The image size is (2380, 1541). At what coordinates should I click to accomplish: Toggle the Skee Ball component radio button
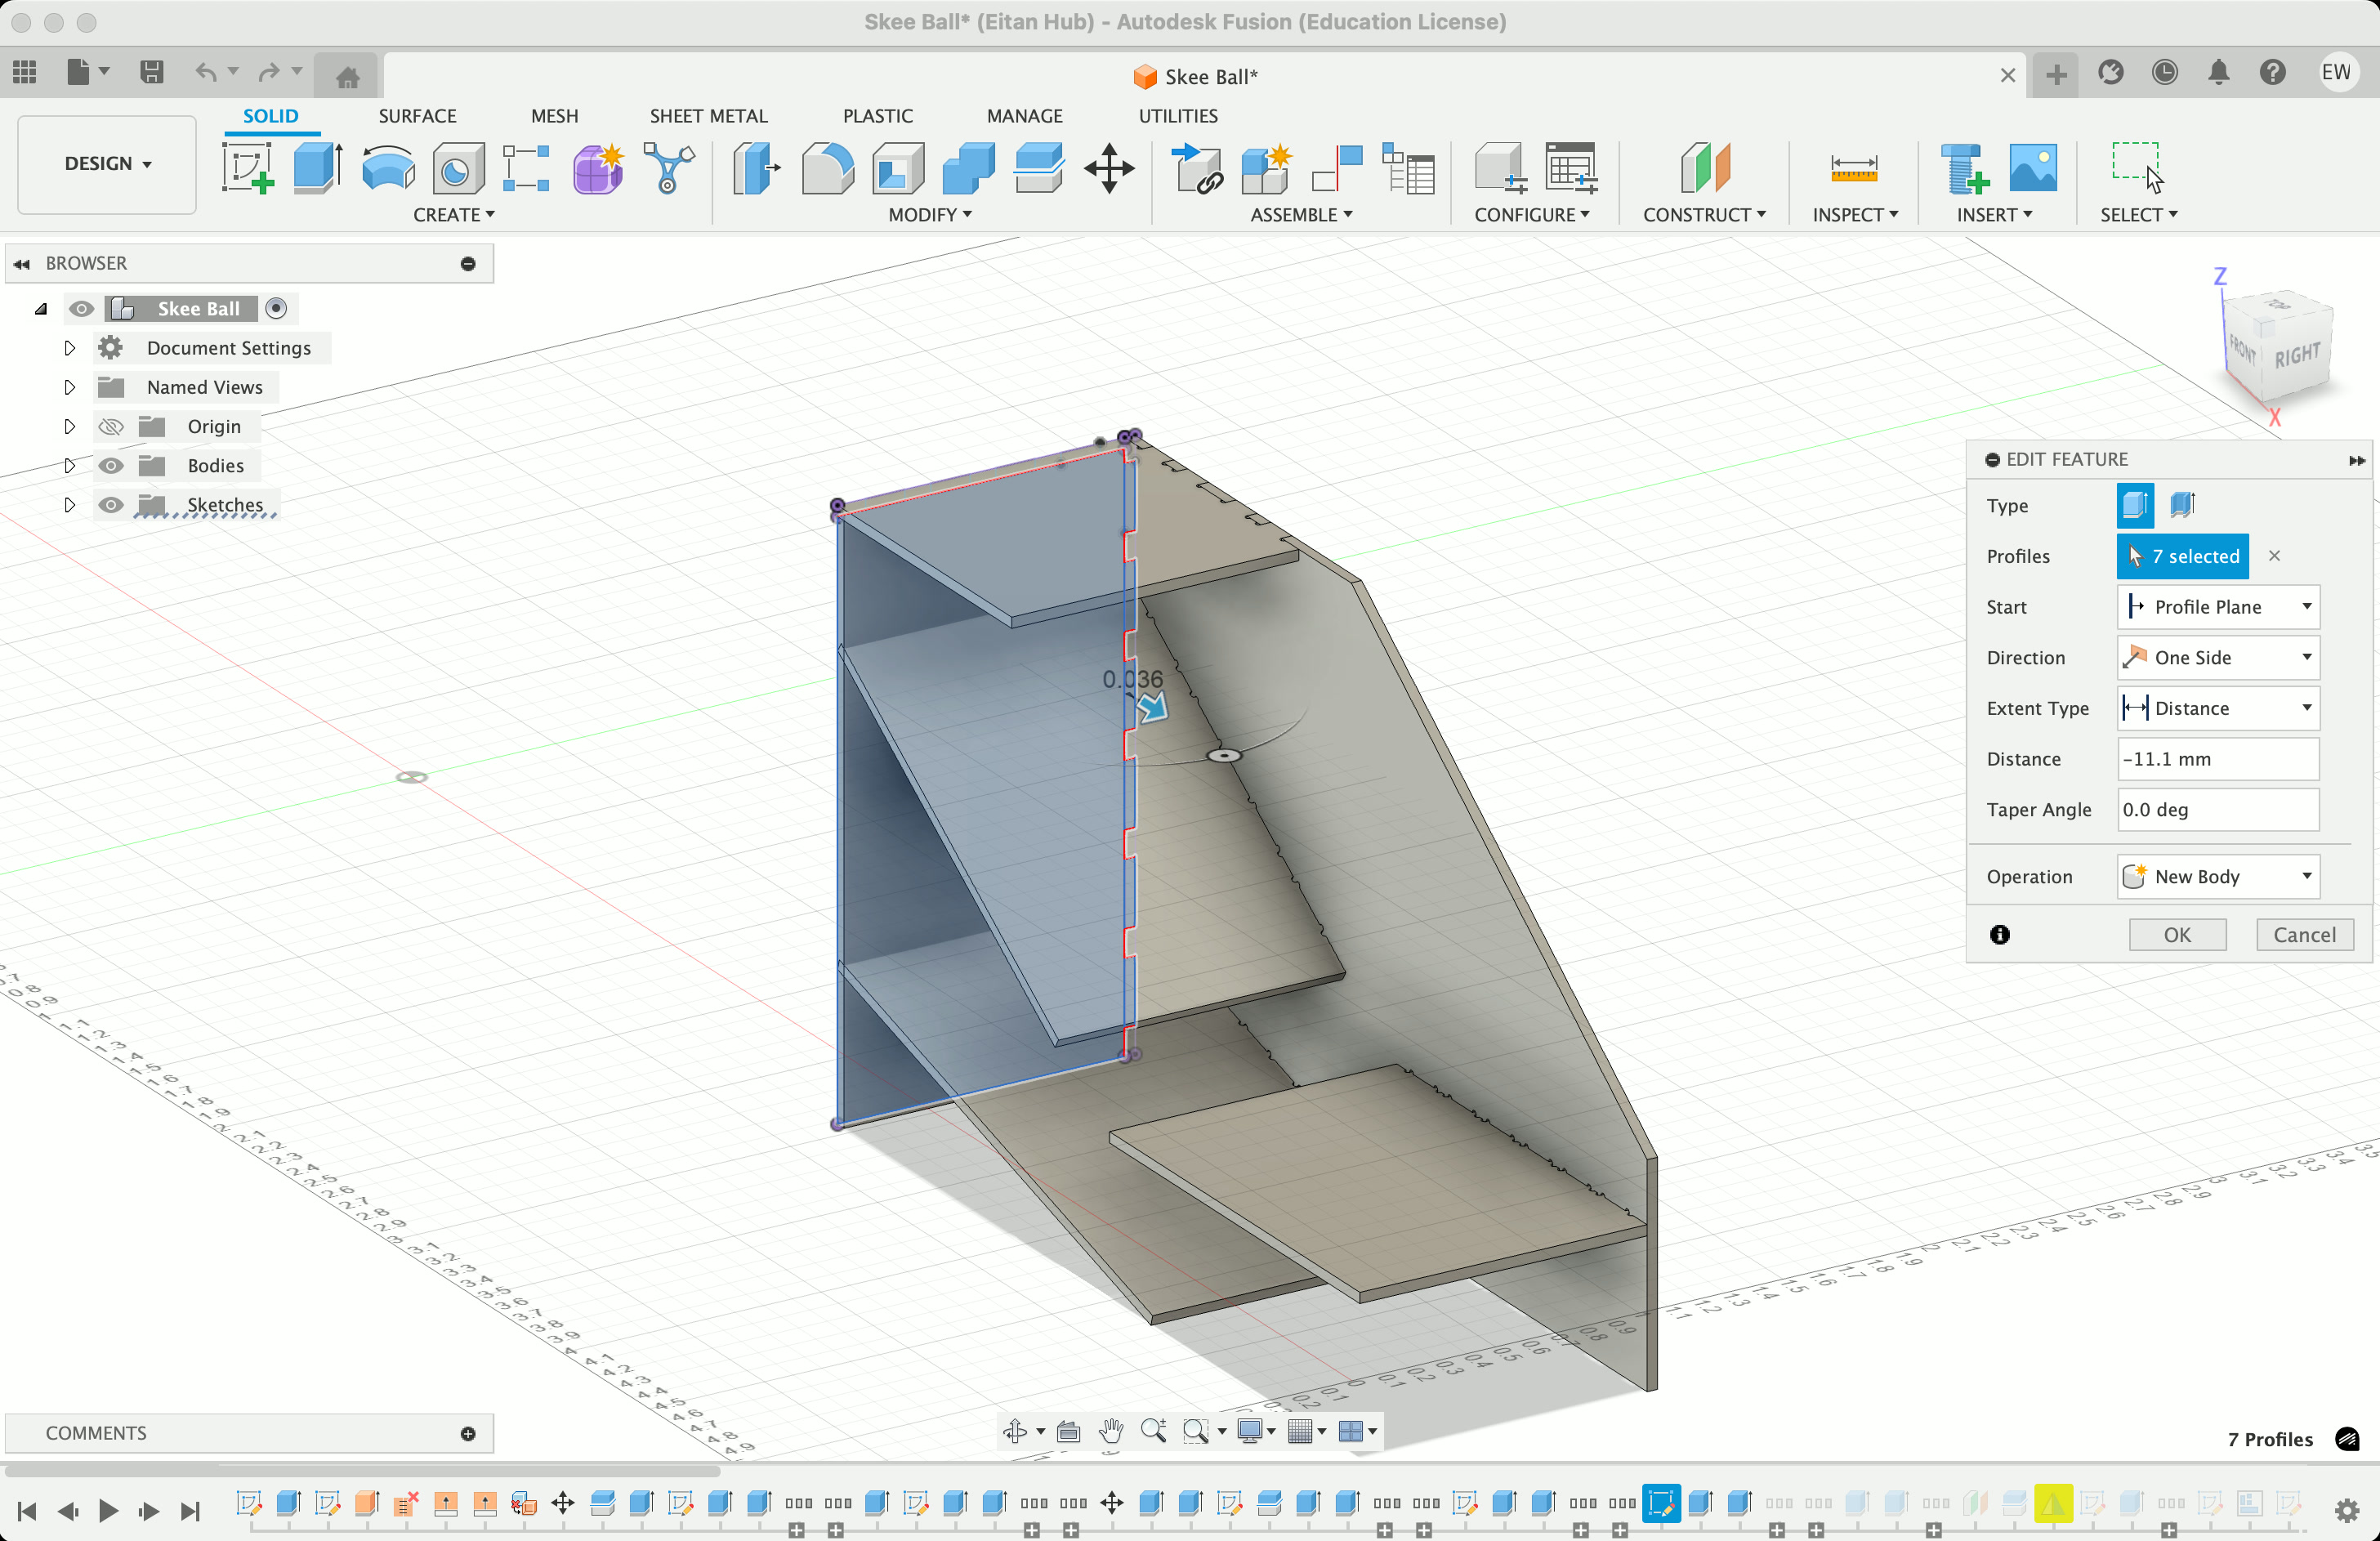(x=276, y=309)
